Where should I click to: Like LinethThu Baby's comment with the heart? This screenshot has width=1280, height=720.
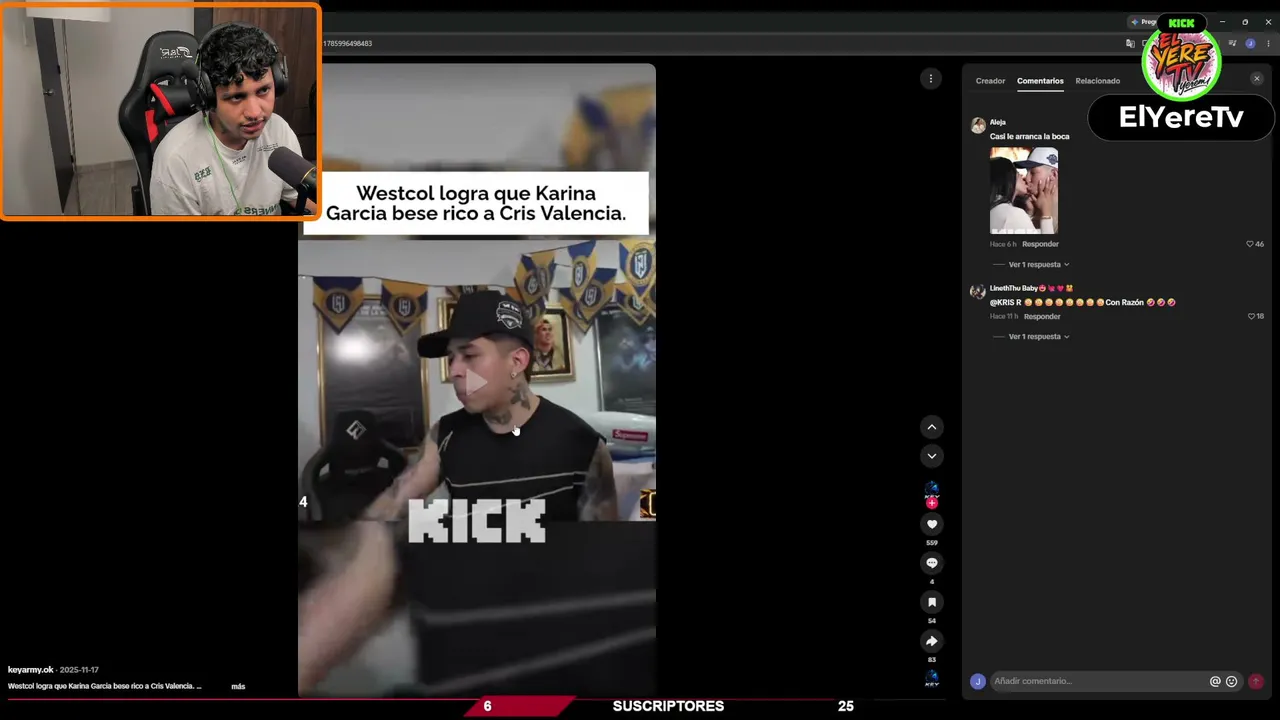coord(1251,316)
